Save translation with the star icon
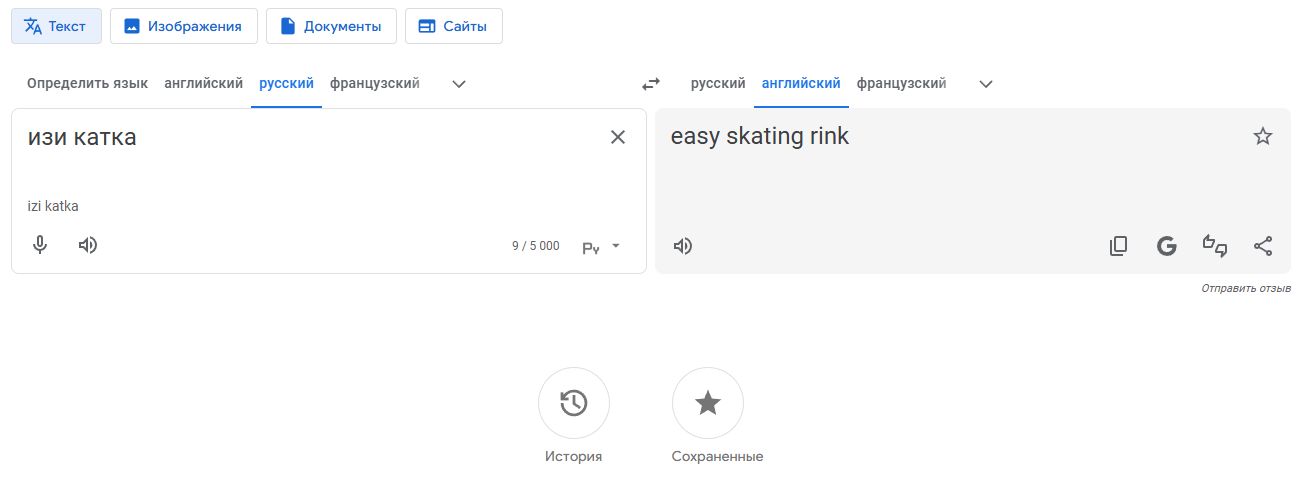The width and height of the screenshot is (1308, 484). [x=1263, y=137]
